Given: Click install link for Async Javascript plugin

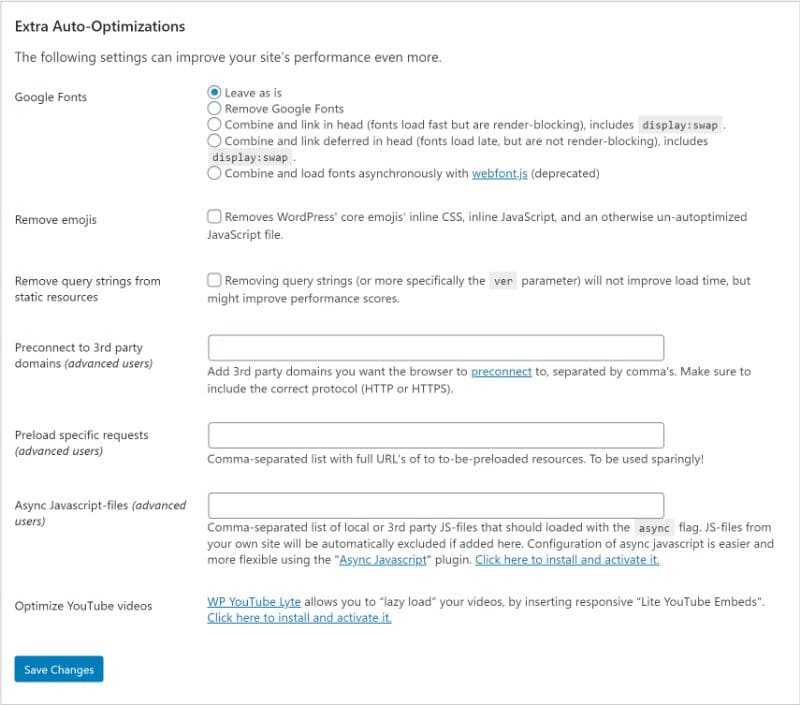Looking at the screenshot, I should [x=567, y=560].
